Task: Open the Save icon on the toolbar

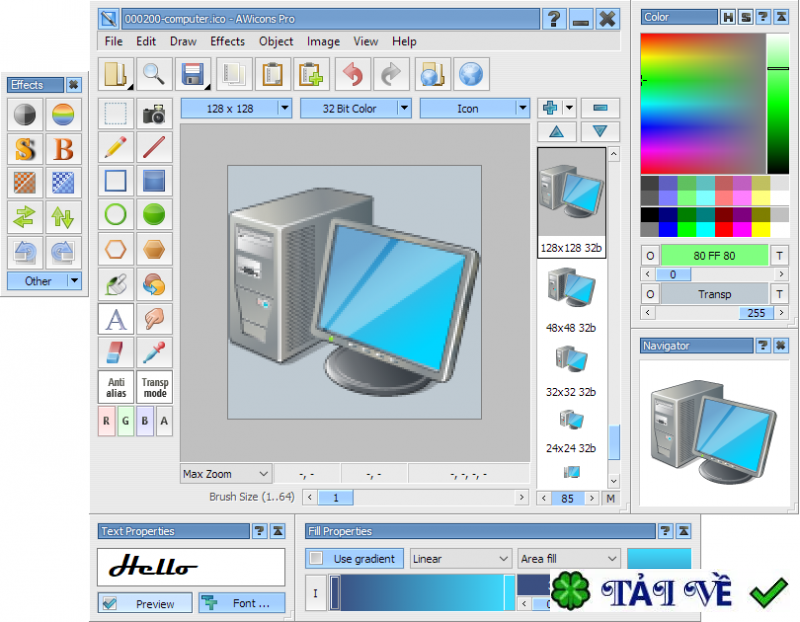Action: [x=192, y=74]
